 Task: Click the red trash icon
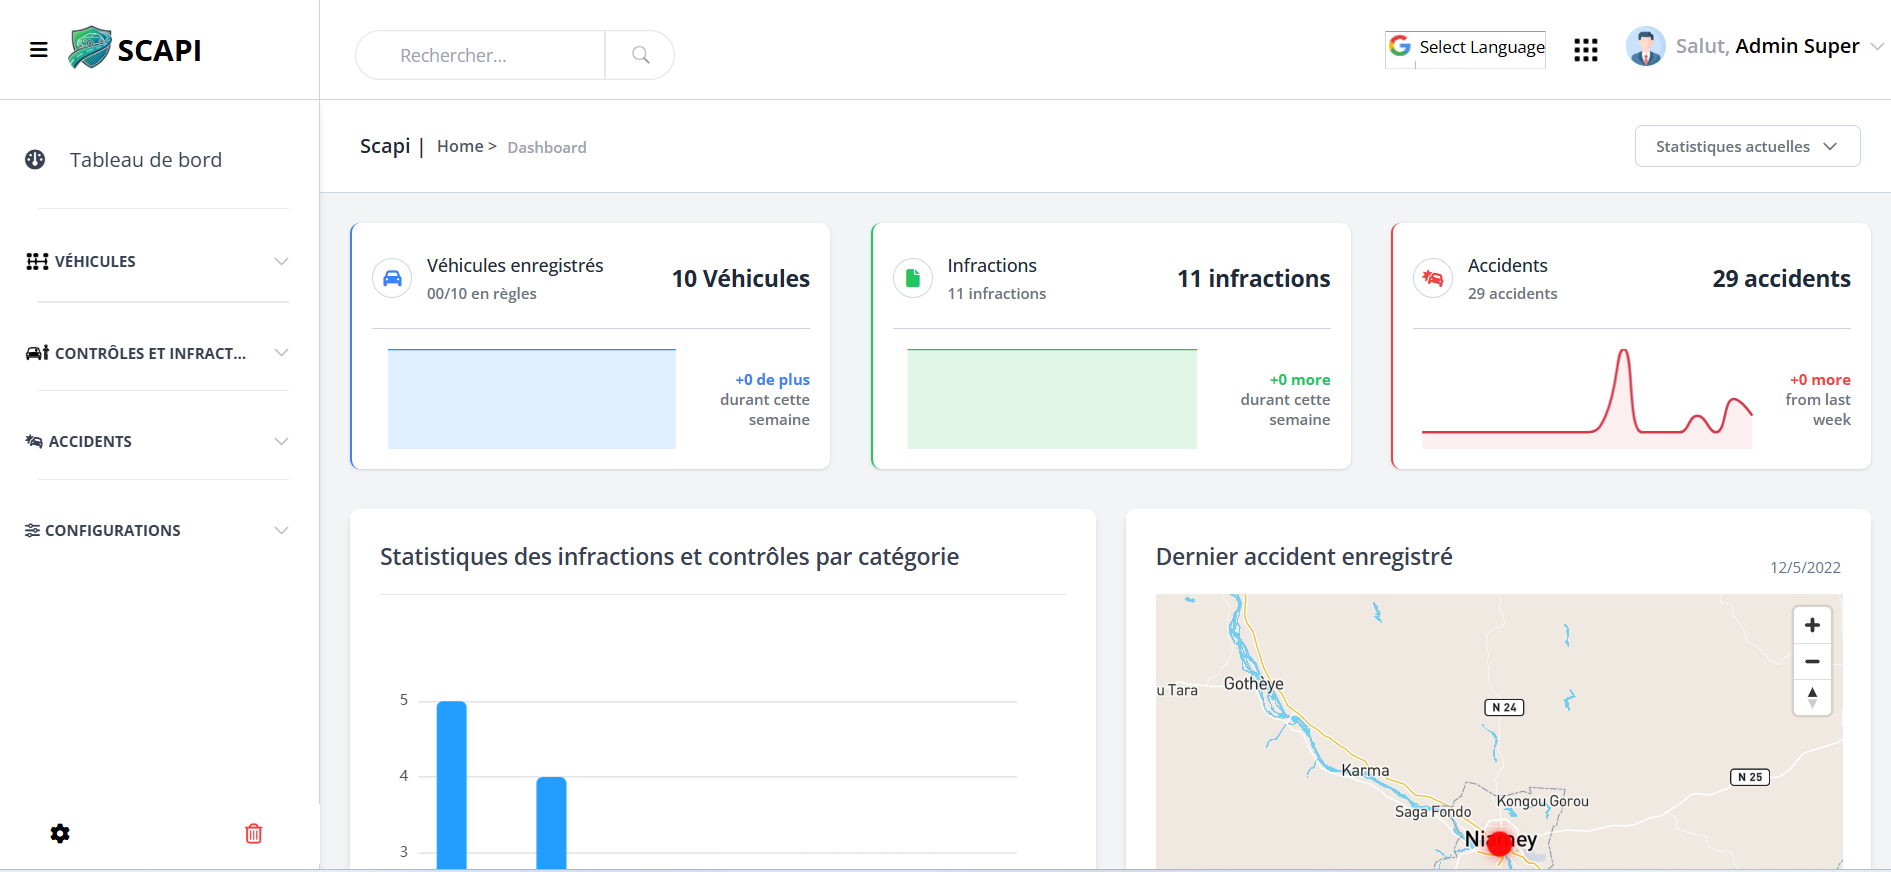click(x=254, y=833)
